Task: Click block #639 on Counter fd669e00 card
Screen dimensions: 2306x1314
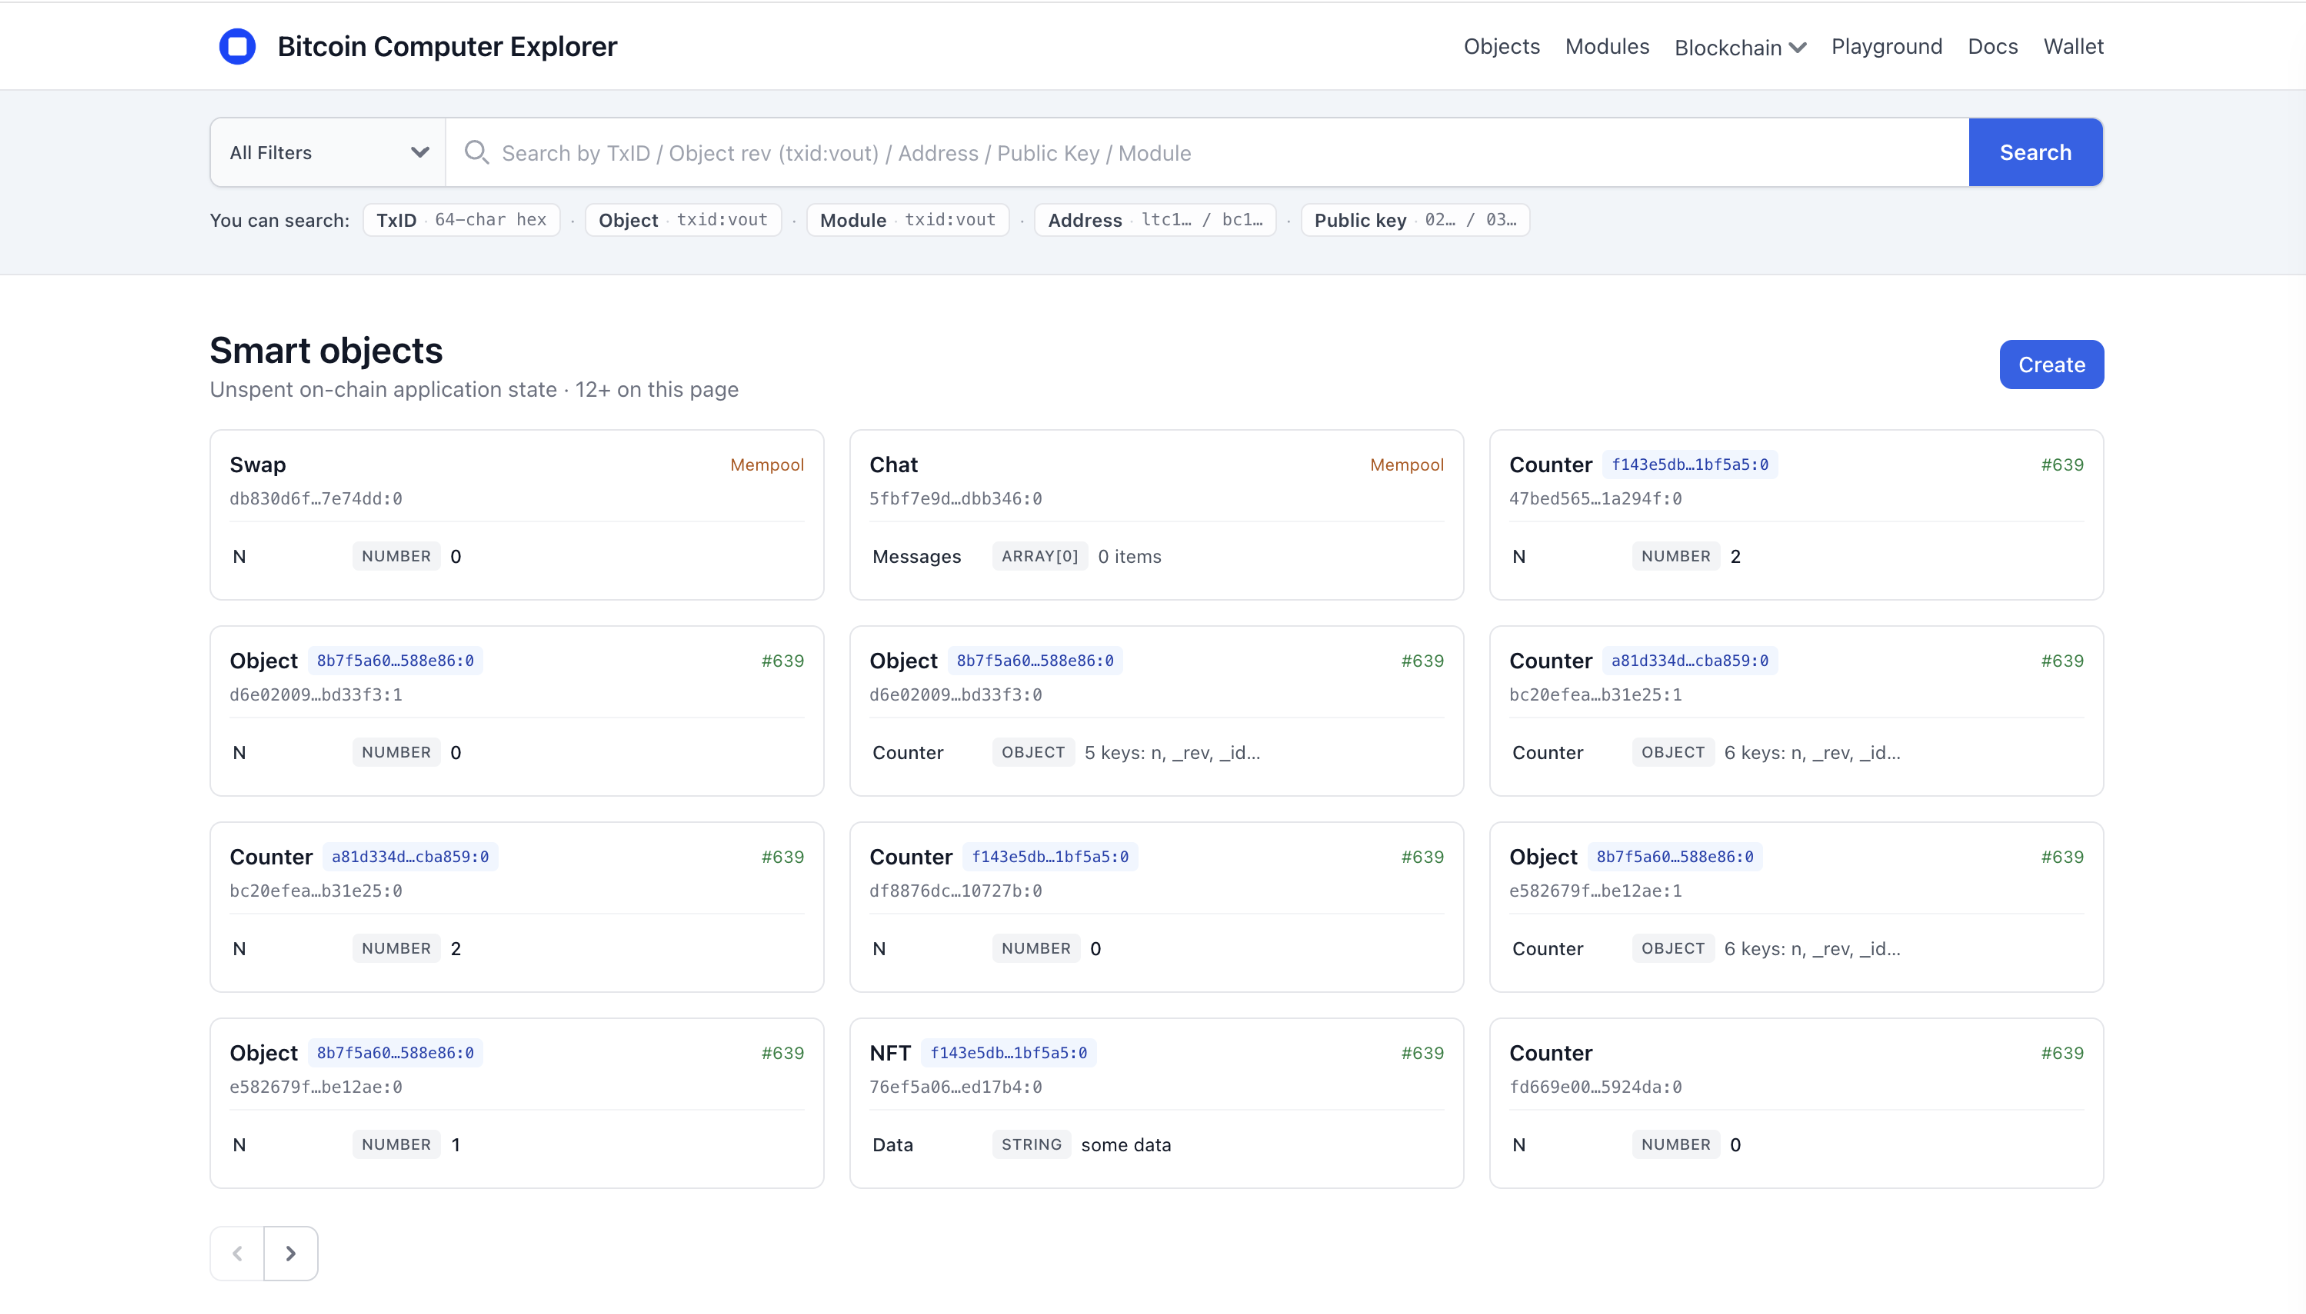Action: tap(2062, 1053)
